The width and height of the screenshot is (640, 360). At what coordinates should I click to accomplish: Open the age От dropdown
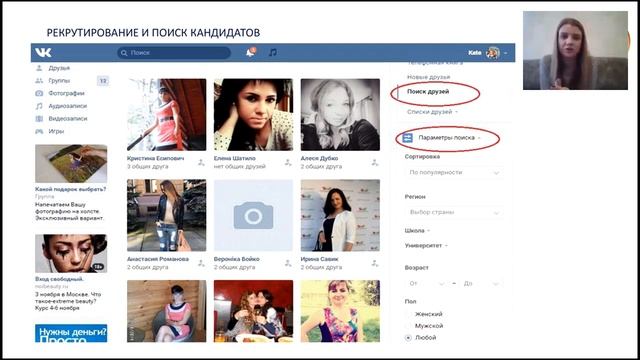click(426, 283)
